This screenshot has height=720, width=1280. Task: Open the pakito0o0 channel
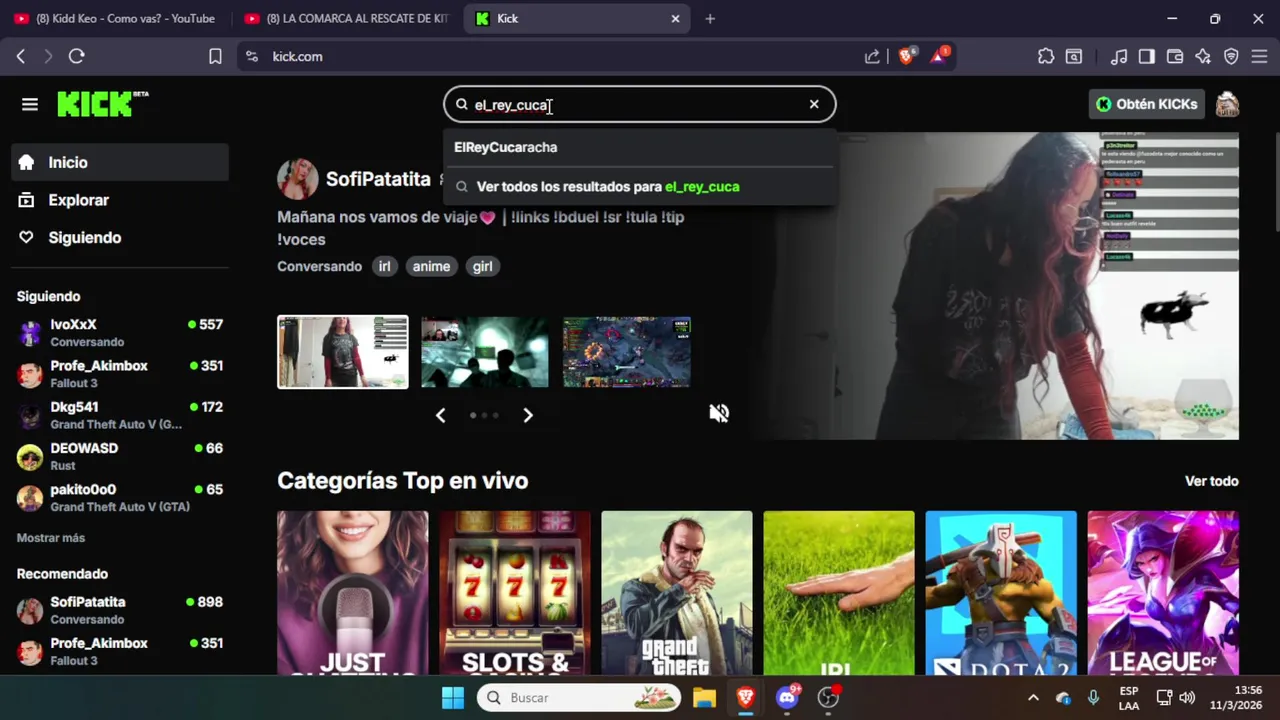click(120, 497)
